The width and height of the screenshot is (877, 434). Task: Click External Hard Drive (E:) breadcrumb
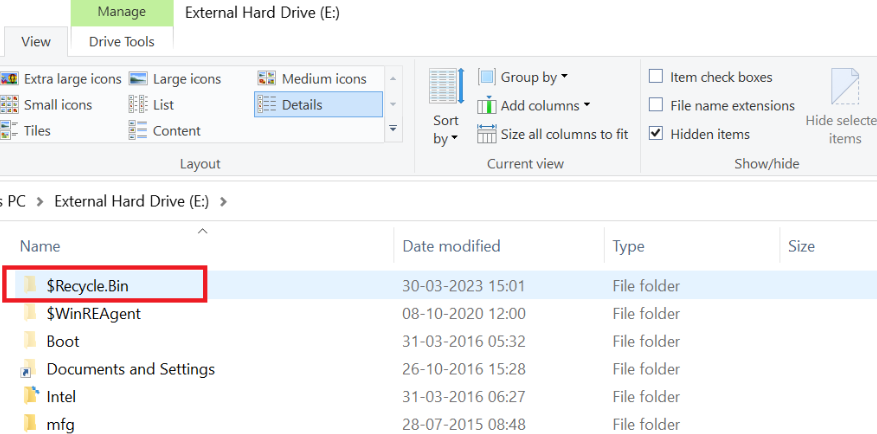coord(131,201)
